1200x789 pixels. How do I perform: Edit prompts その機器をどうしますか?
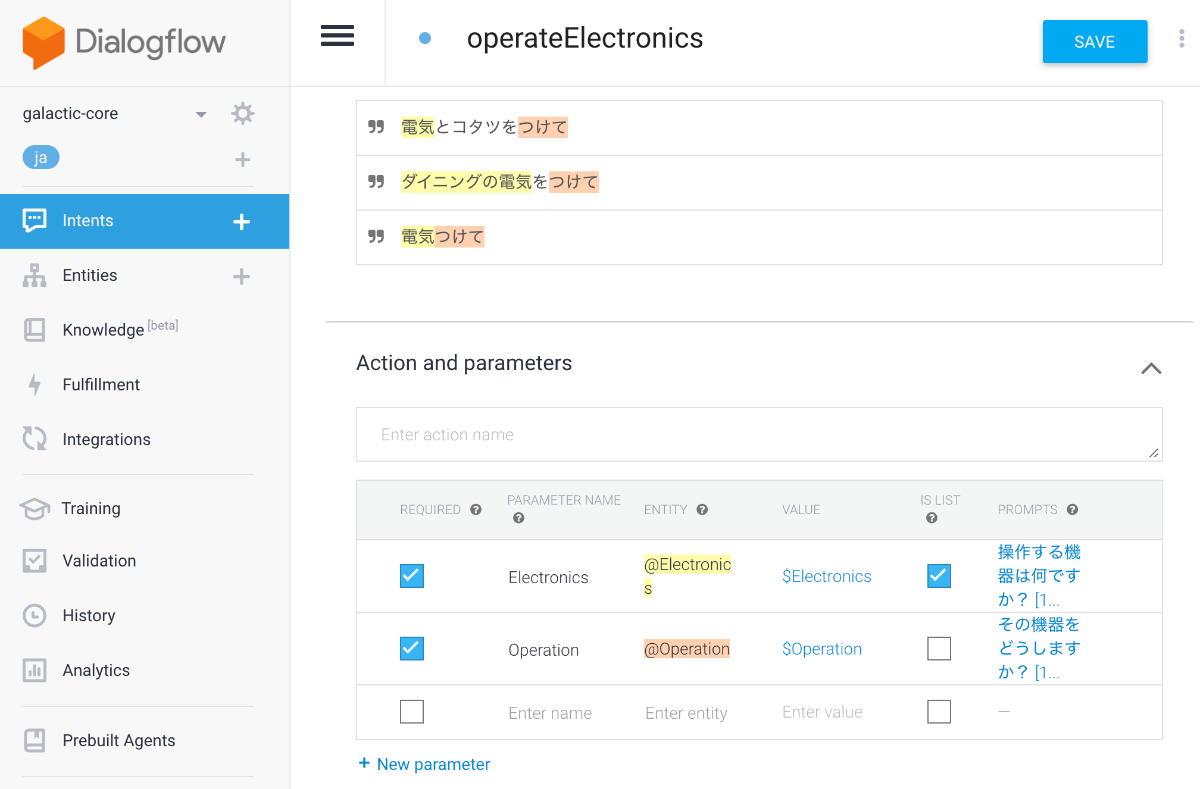[1039, 649]
